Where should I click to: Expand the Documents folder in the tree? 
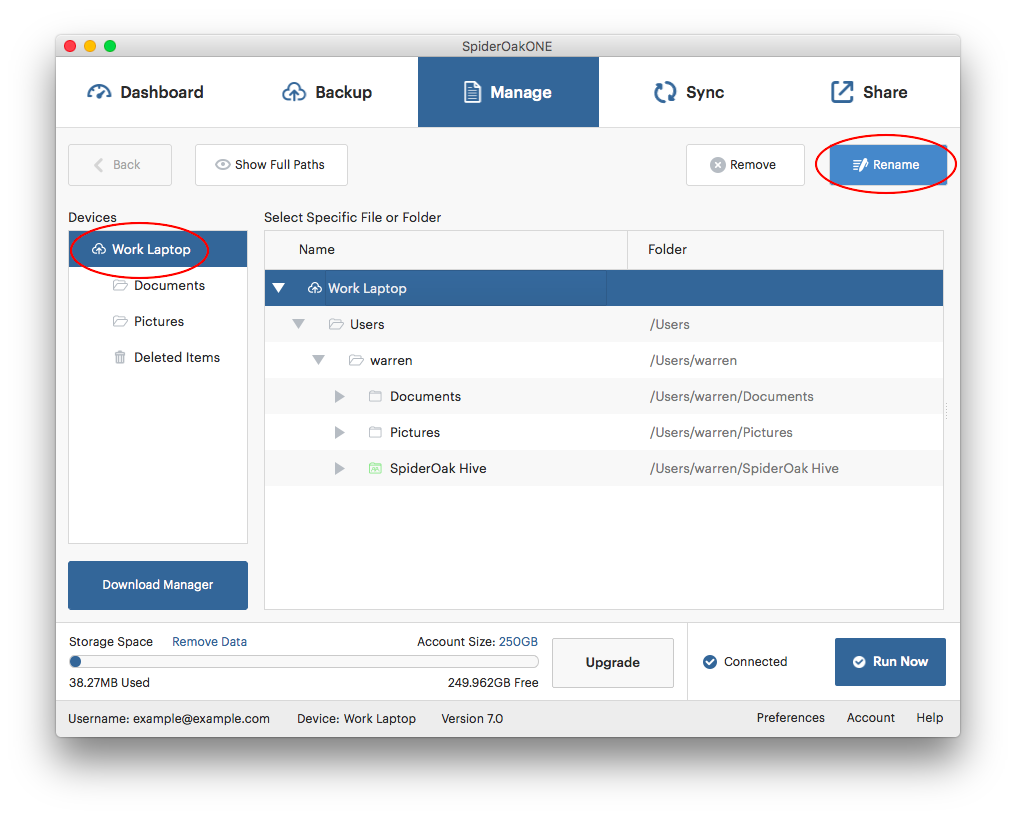click(x=339, y=396)
